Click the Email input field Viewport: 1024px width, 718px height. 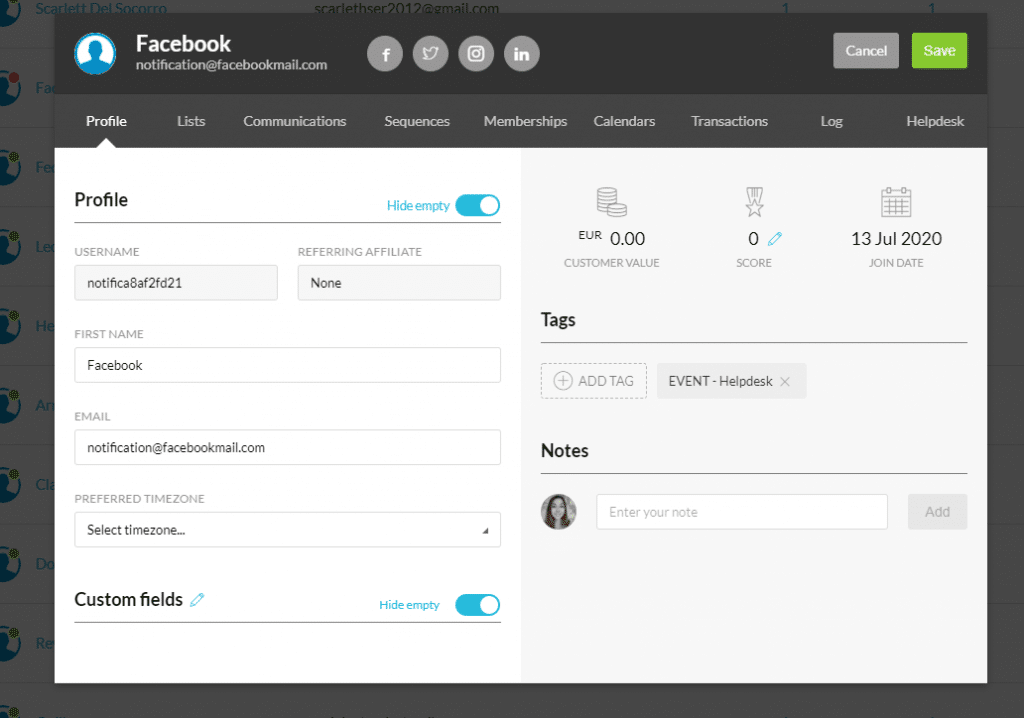coord(287,448)
